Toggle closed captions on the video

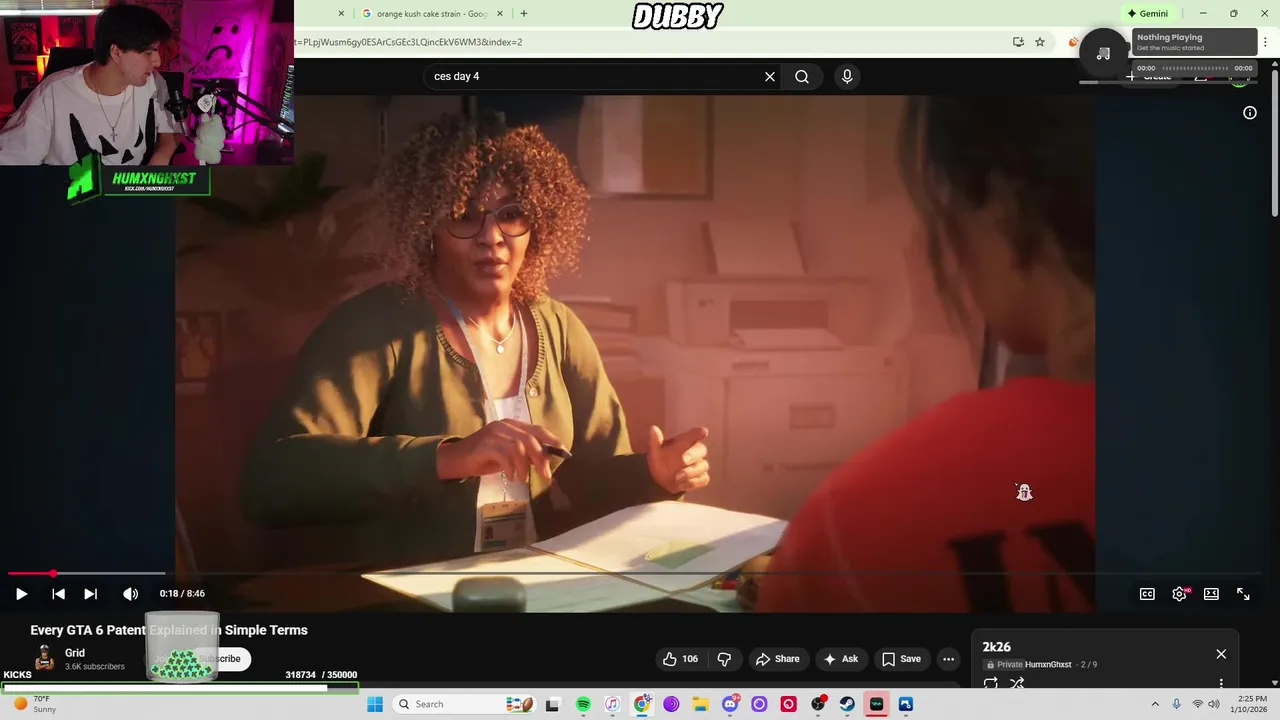tap(1147, 594)
